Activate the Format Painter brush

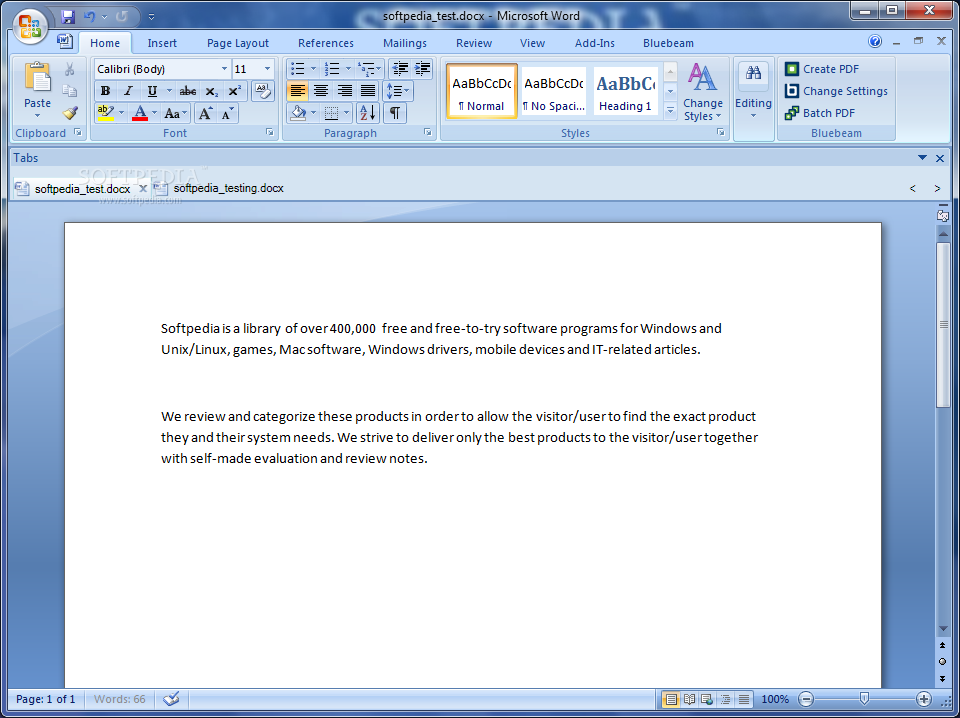70,113
